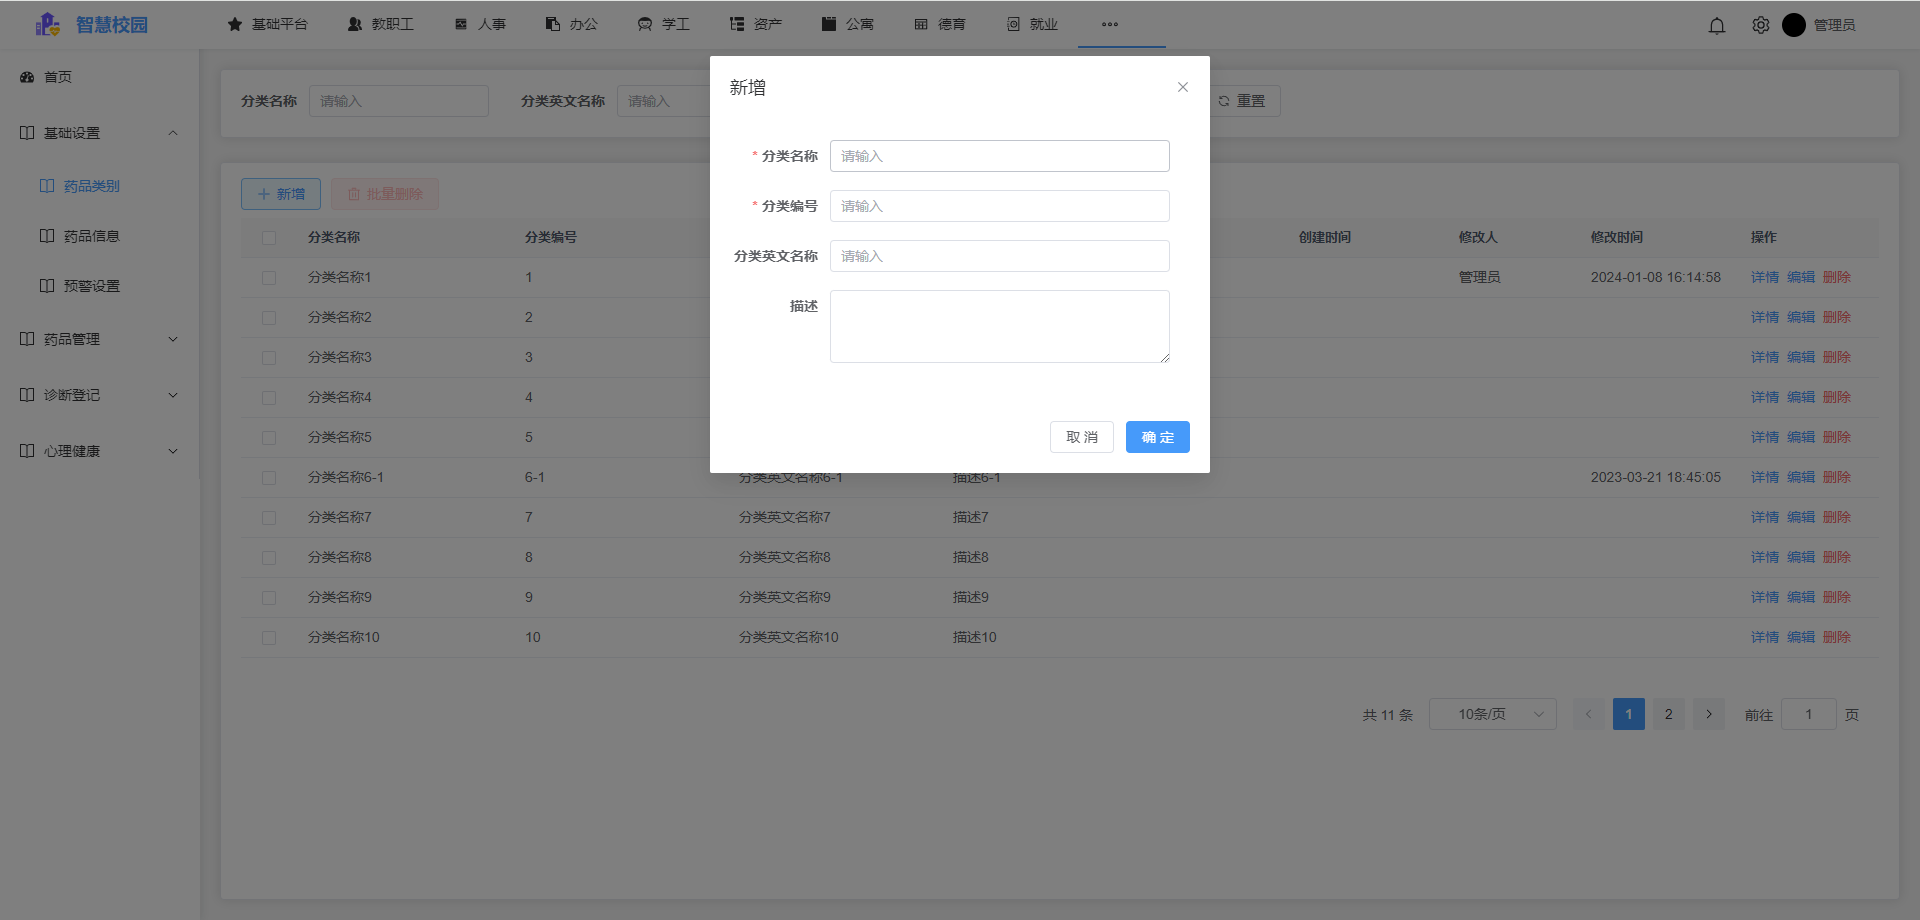Click the 取消 cancel button
1920x920 pixels.
pyautogui.click(x=1081, y=437)
